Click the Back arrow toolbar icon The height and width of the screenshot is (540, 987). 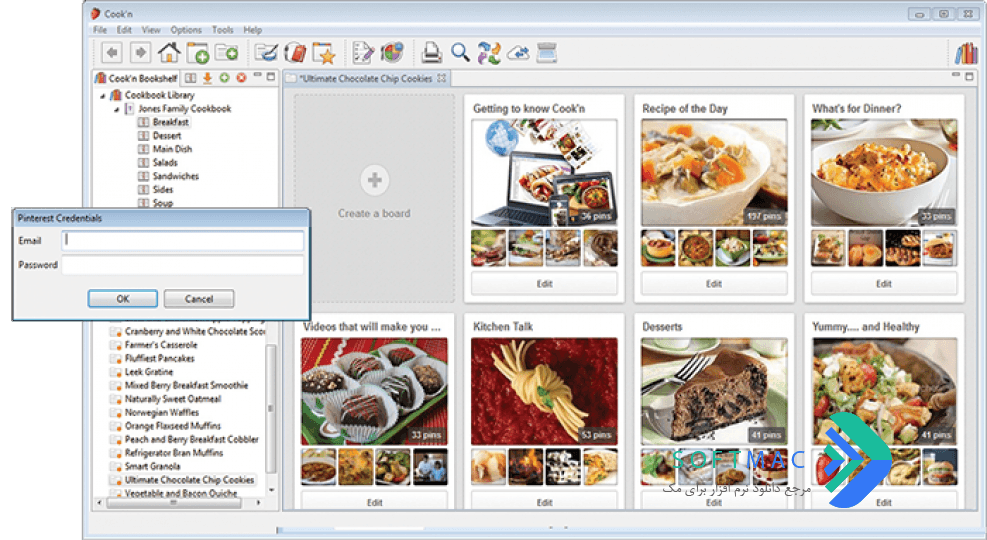click(x=112, y=53)
